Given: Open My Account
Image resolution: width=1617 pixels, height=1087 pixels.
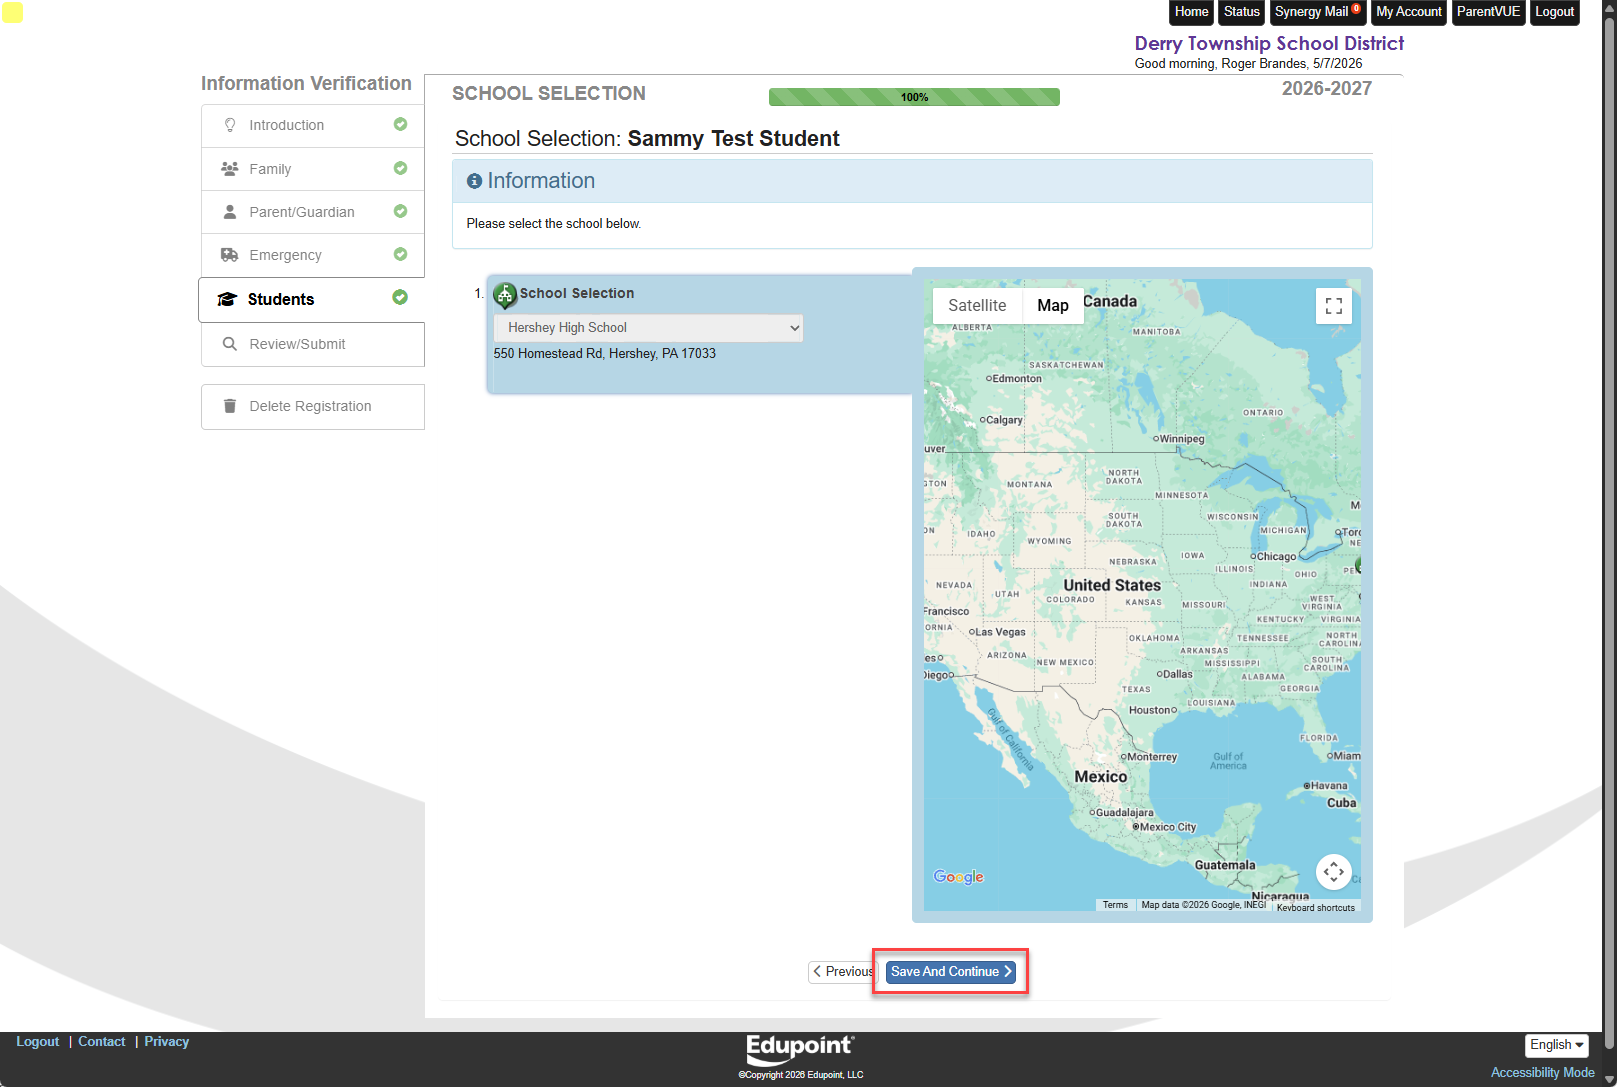Looking at the screenshot, I should pyautogui.click(x=1409, y=12).
